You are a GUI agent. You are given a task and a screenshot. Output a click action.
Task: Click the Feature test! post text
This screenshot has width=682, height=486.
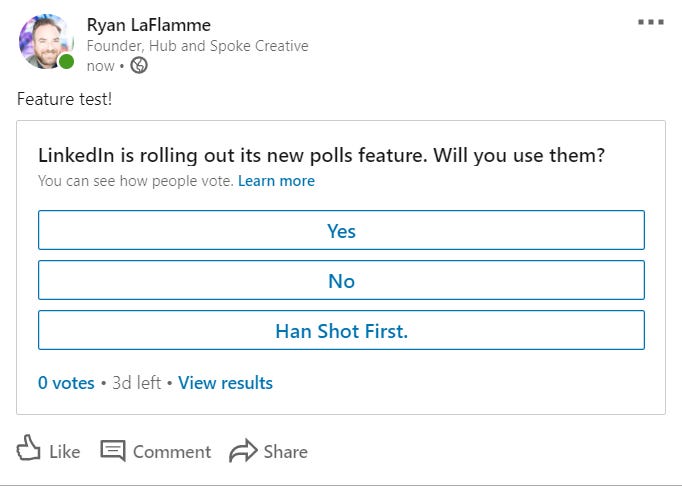[x=59, y=100]
